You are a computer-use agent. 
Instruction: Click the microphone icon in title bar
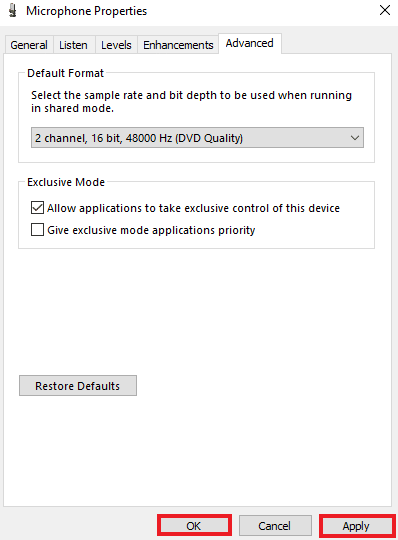coord(13,11)
